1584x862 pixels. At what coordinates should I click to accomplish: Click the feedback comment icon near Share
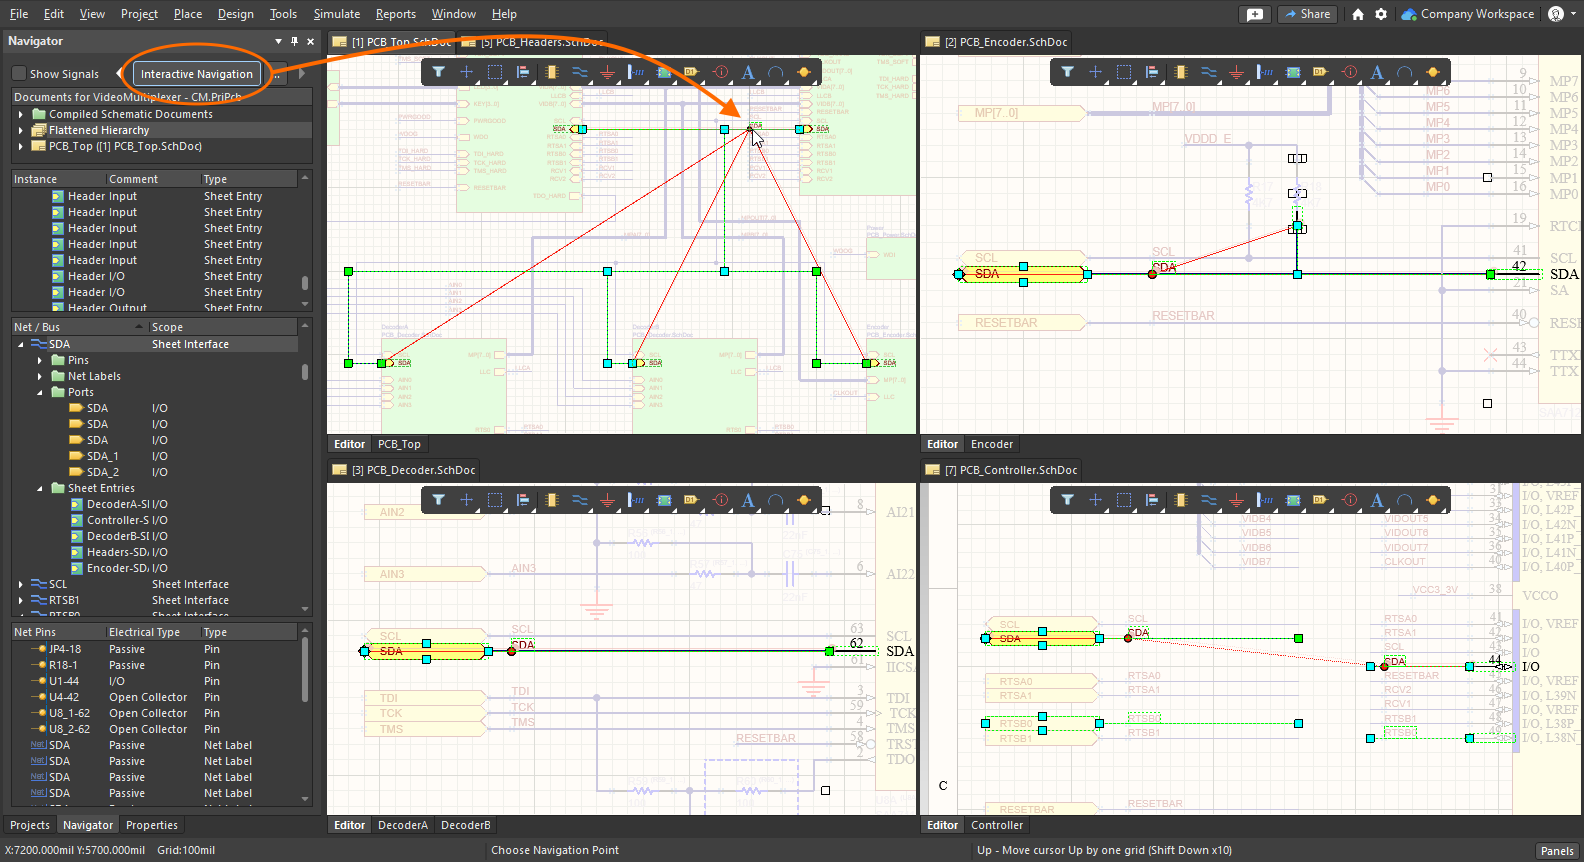pyautogui.click(x=1255, y=14)
